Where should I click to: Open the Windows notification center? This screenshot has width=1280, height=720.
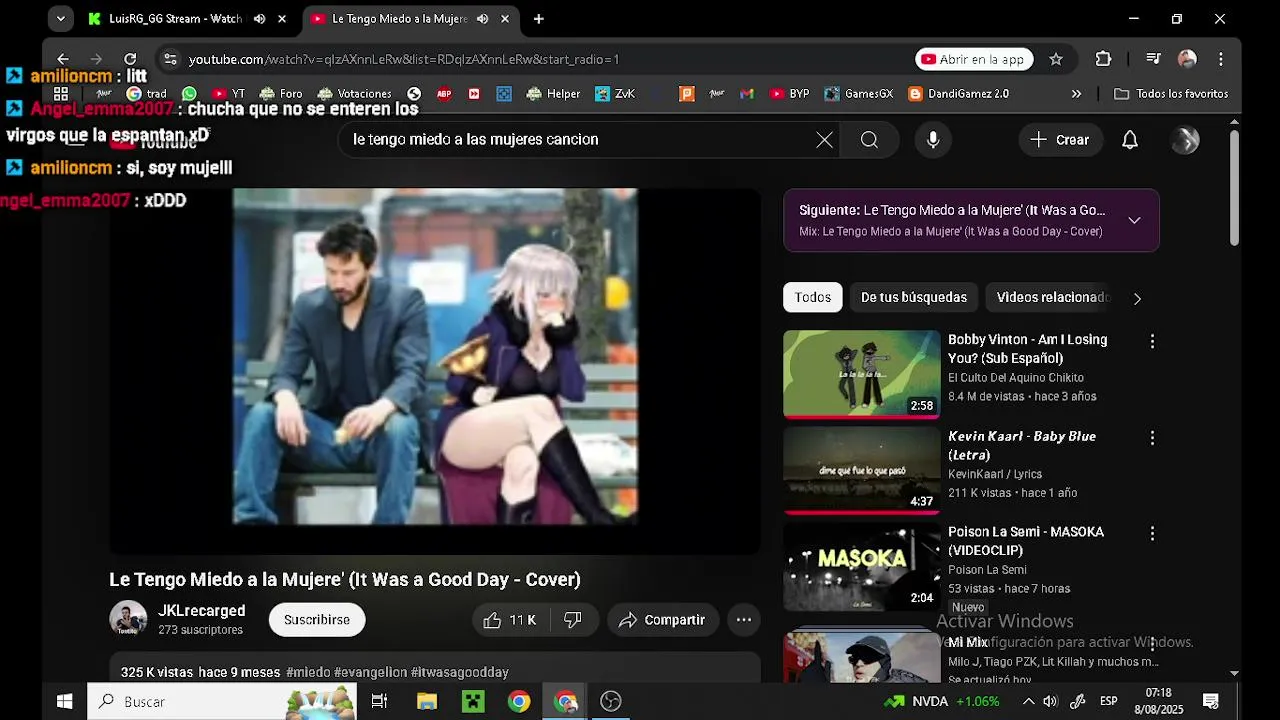click(1211, 701)
